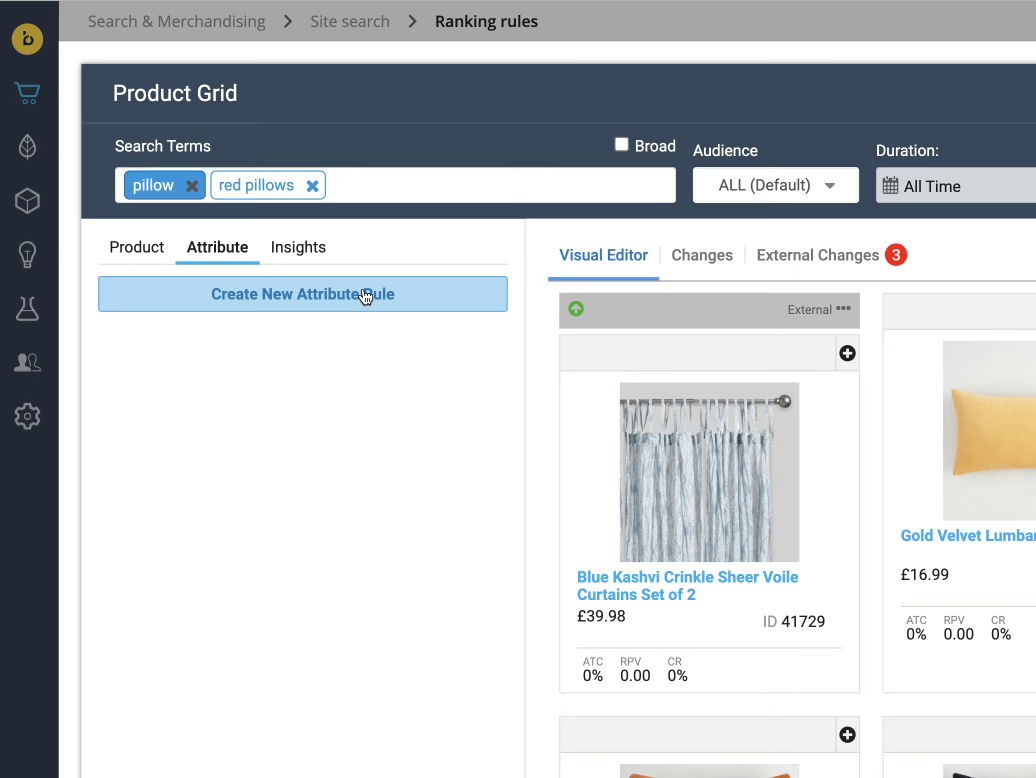Open the users audience sidebar section

pos(27,362)
